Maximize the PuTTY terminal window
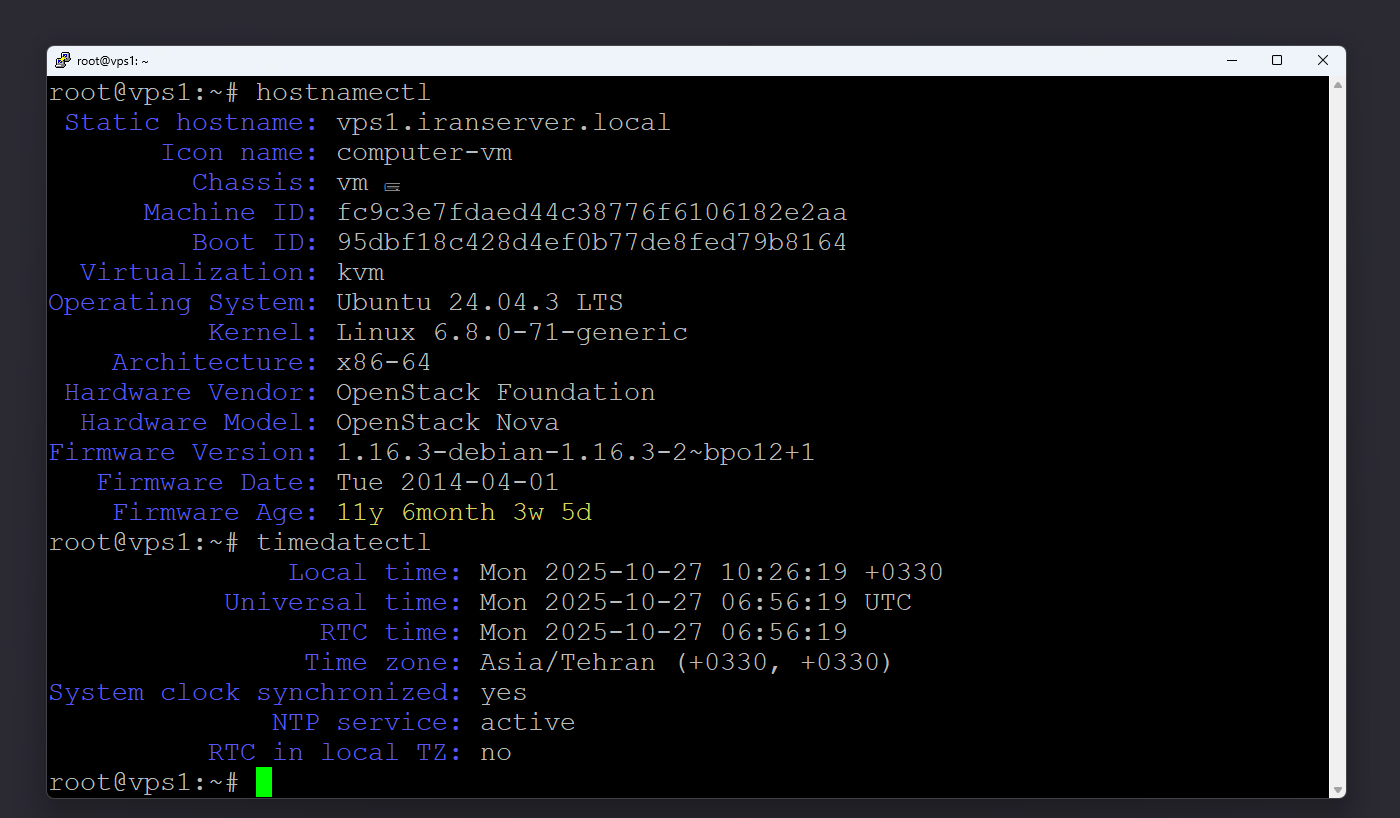This screenshot has height=818, width=1400. coord(1277,61)
